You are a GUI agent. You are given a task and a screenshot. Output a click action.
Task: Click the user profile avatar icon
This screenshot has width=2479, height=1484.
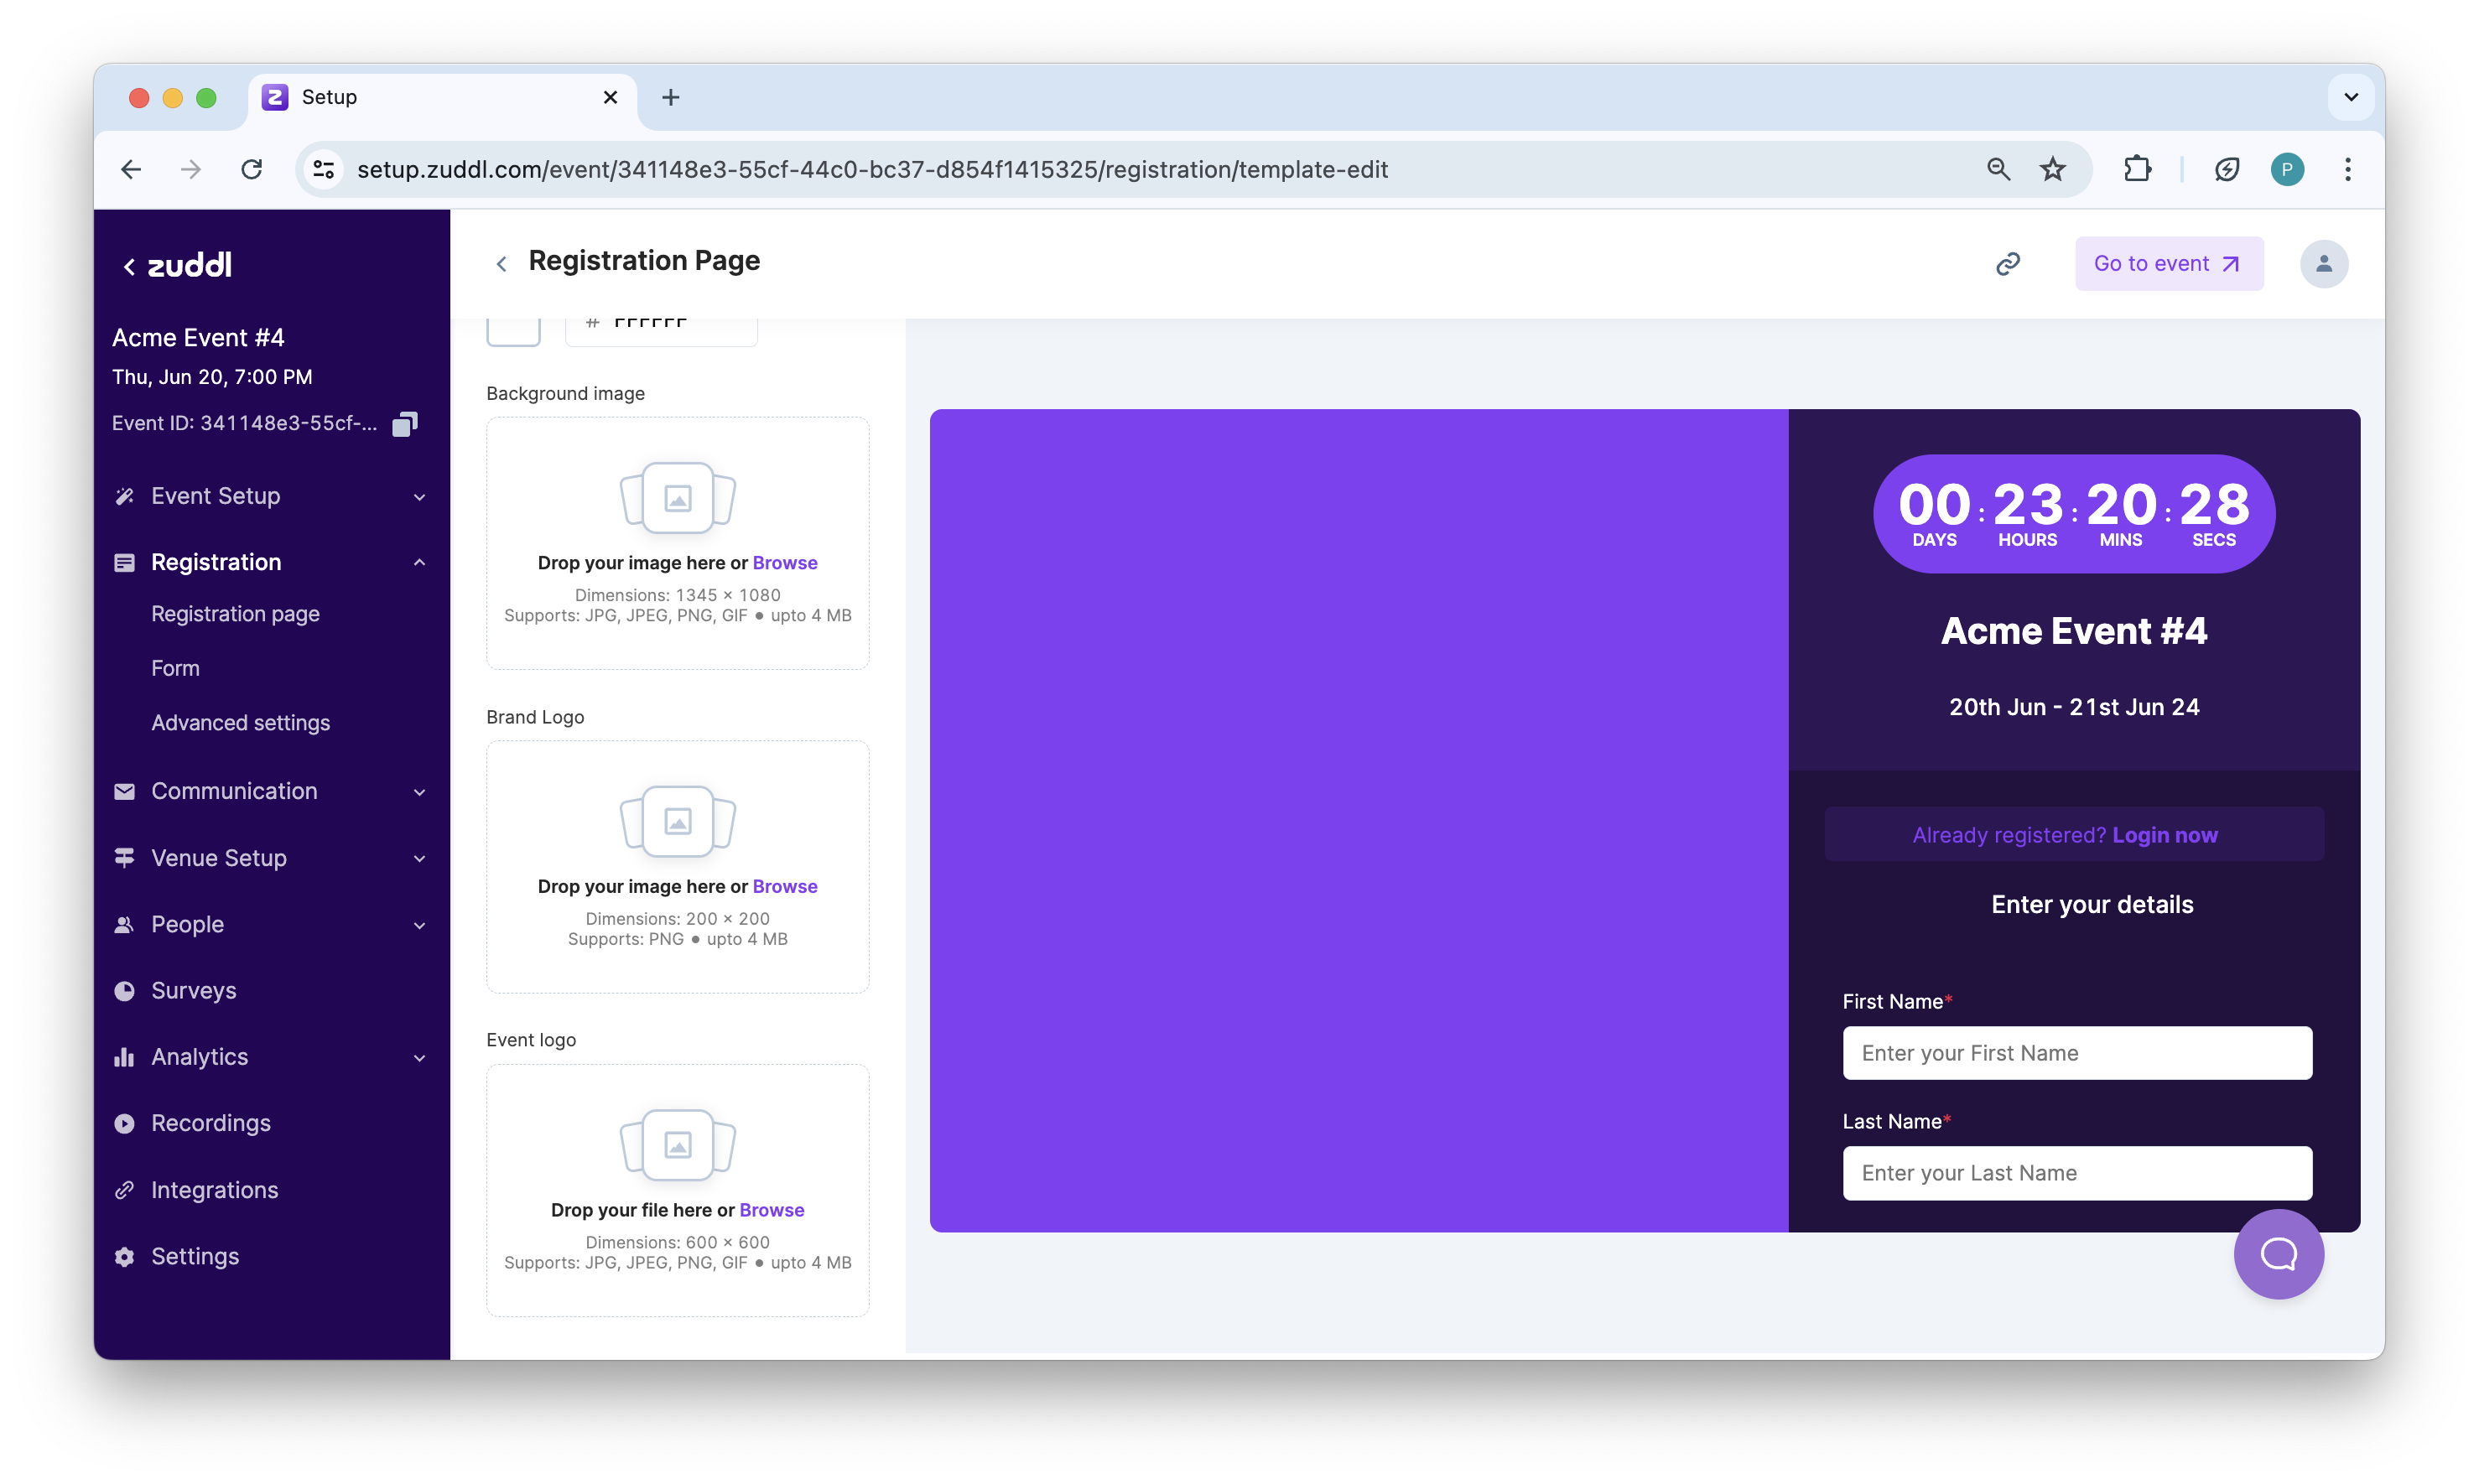pyautogui.click(x=2323, y=264)
